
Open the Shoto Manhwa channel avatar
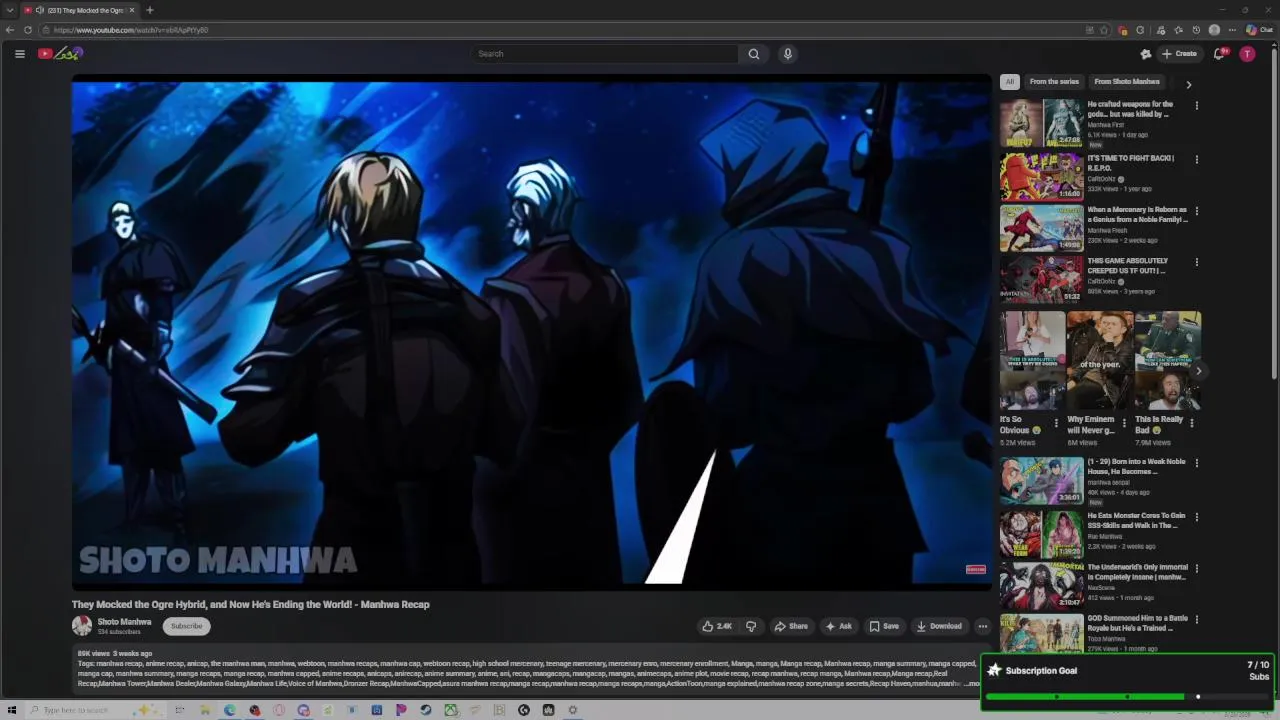82,626
